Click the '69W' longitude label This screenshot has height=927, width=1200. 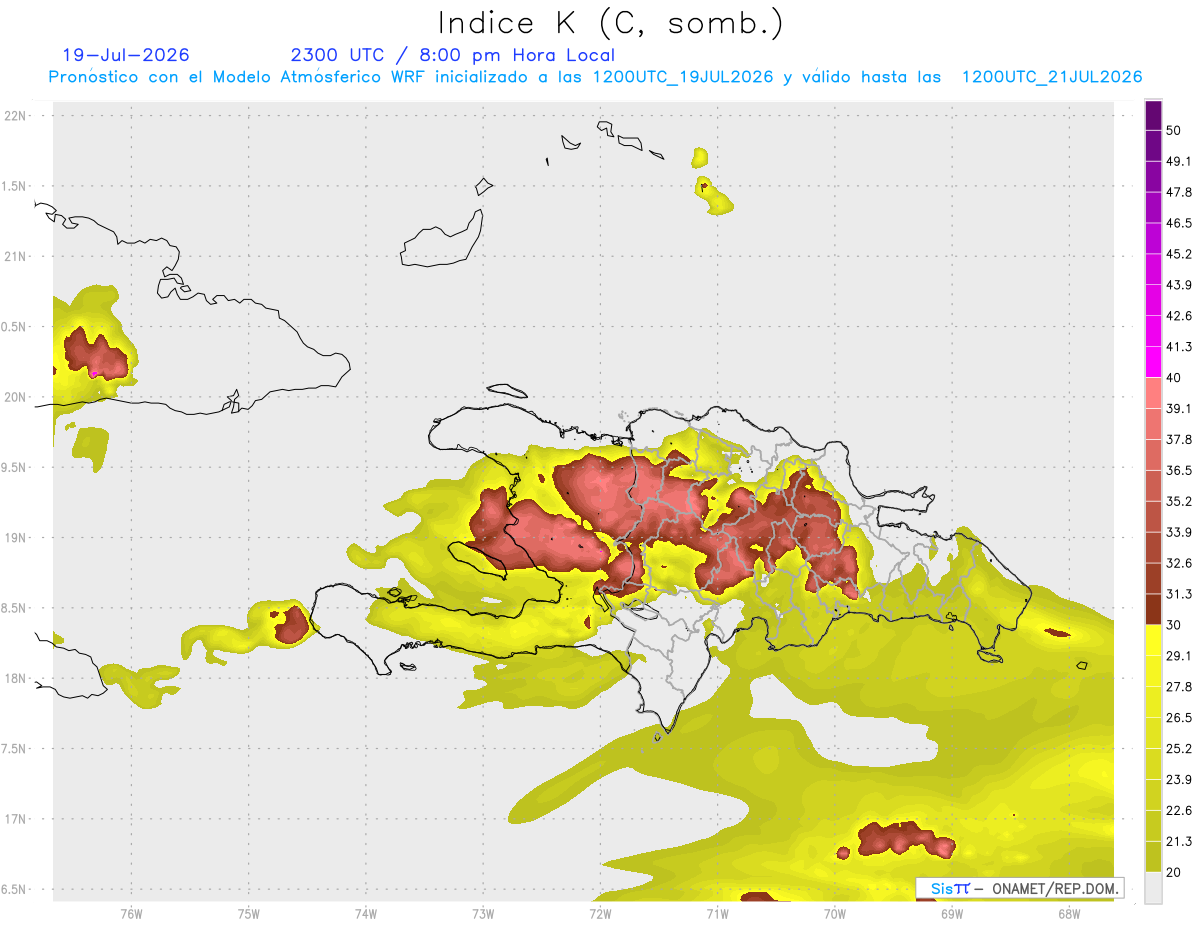(x=952, y=914)
